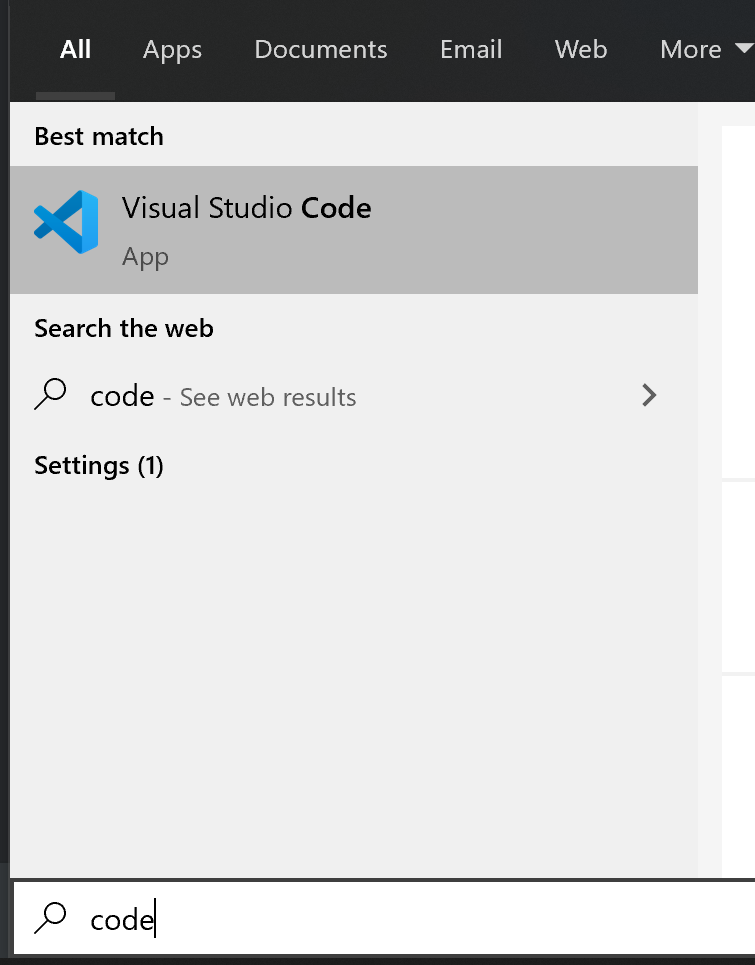Select the All results tab

(x=76, y=49)
